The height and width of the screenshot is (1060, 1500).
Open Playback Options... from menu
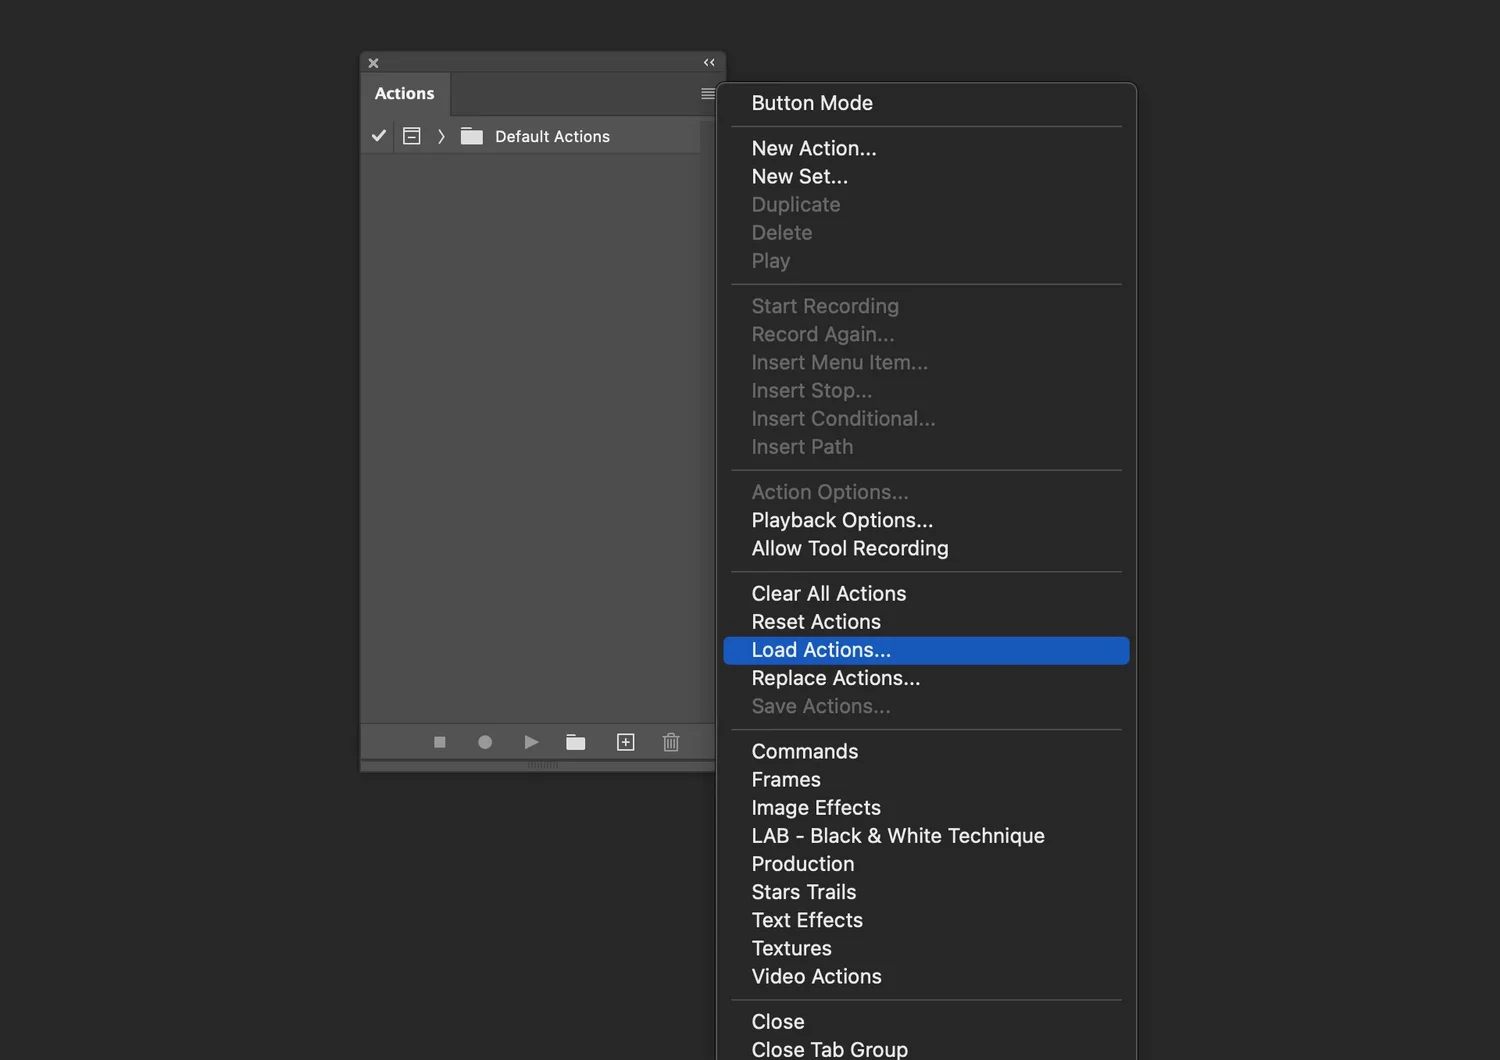[x=926, y=520]
